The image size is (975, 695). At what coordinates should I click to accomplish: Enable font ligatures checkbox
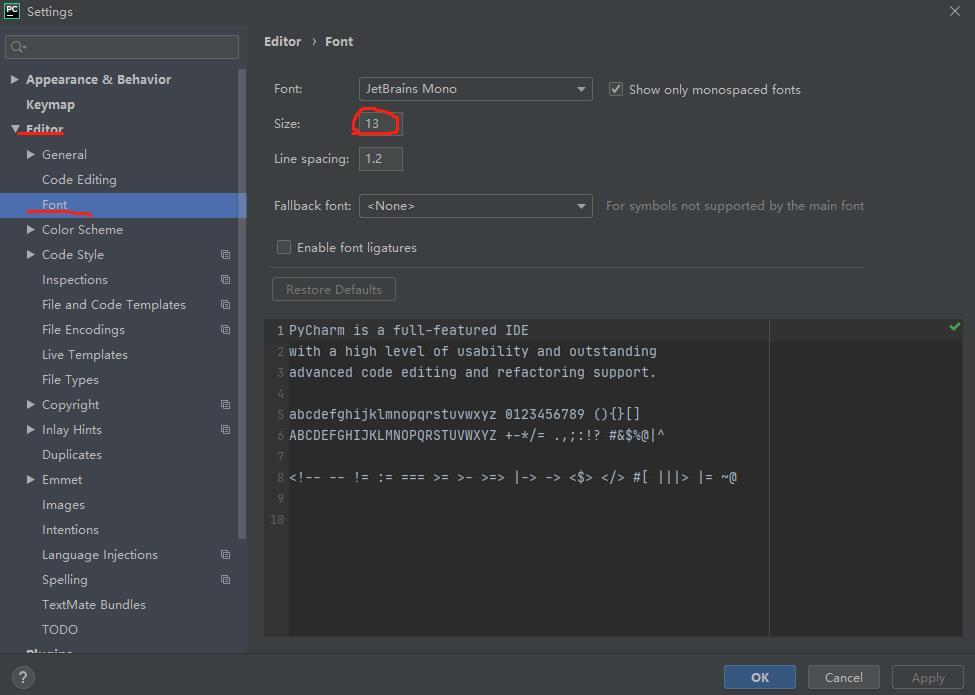click(x=284, y=247)
